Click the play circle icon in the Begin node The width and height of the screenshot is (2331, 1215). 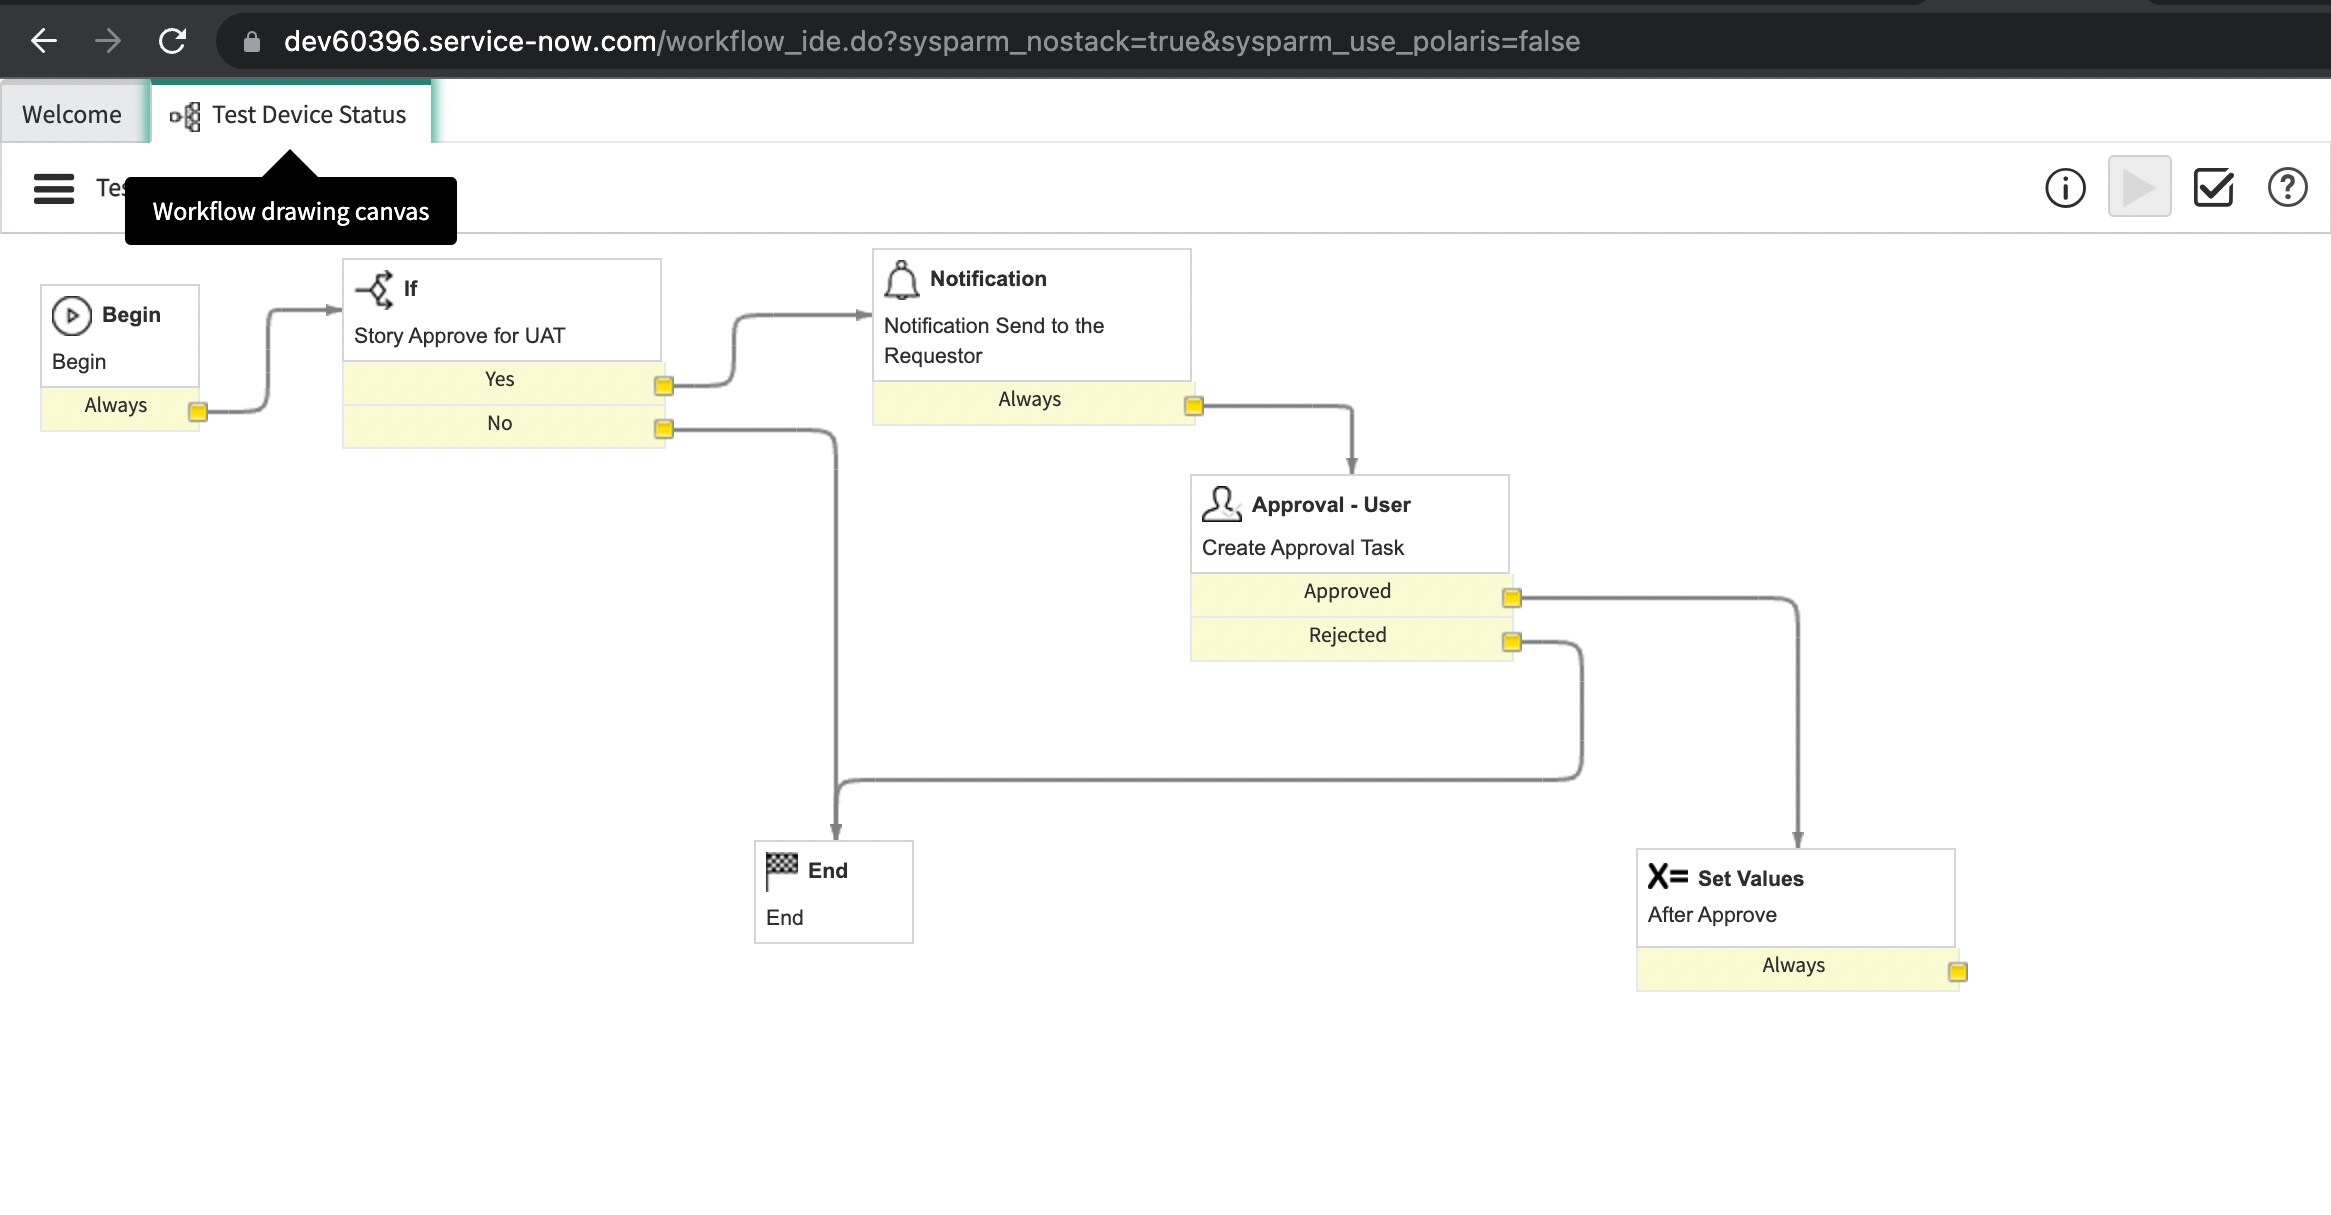tap(71, 314)
